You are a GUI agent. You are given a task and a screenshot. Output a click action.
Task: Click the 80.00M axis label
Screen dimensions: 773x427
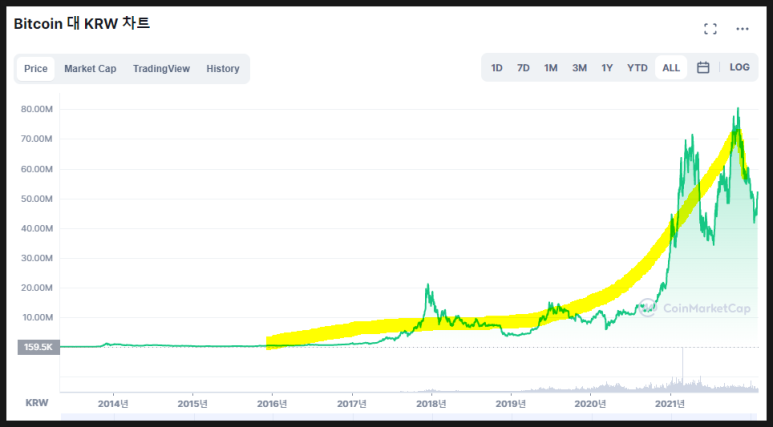36,109
